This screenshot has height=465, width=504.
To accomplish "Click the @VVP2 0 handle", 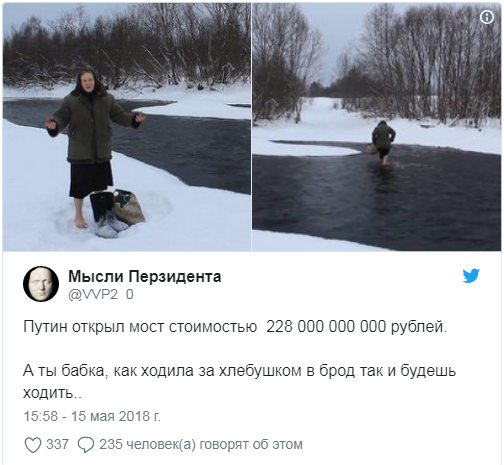I will click(x=101, y=295).
